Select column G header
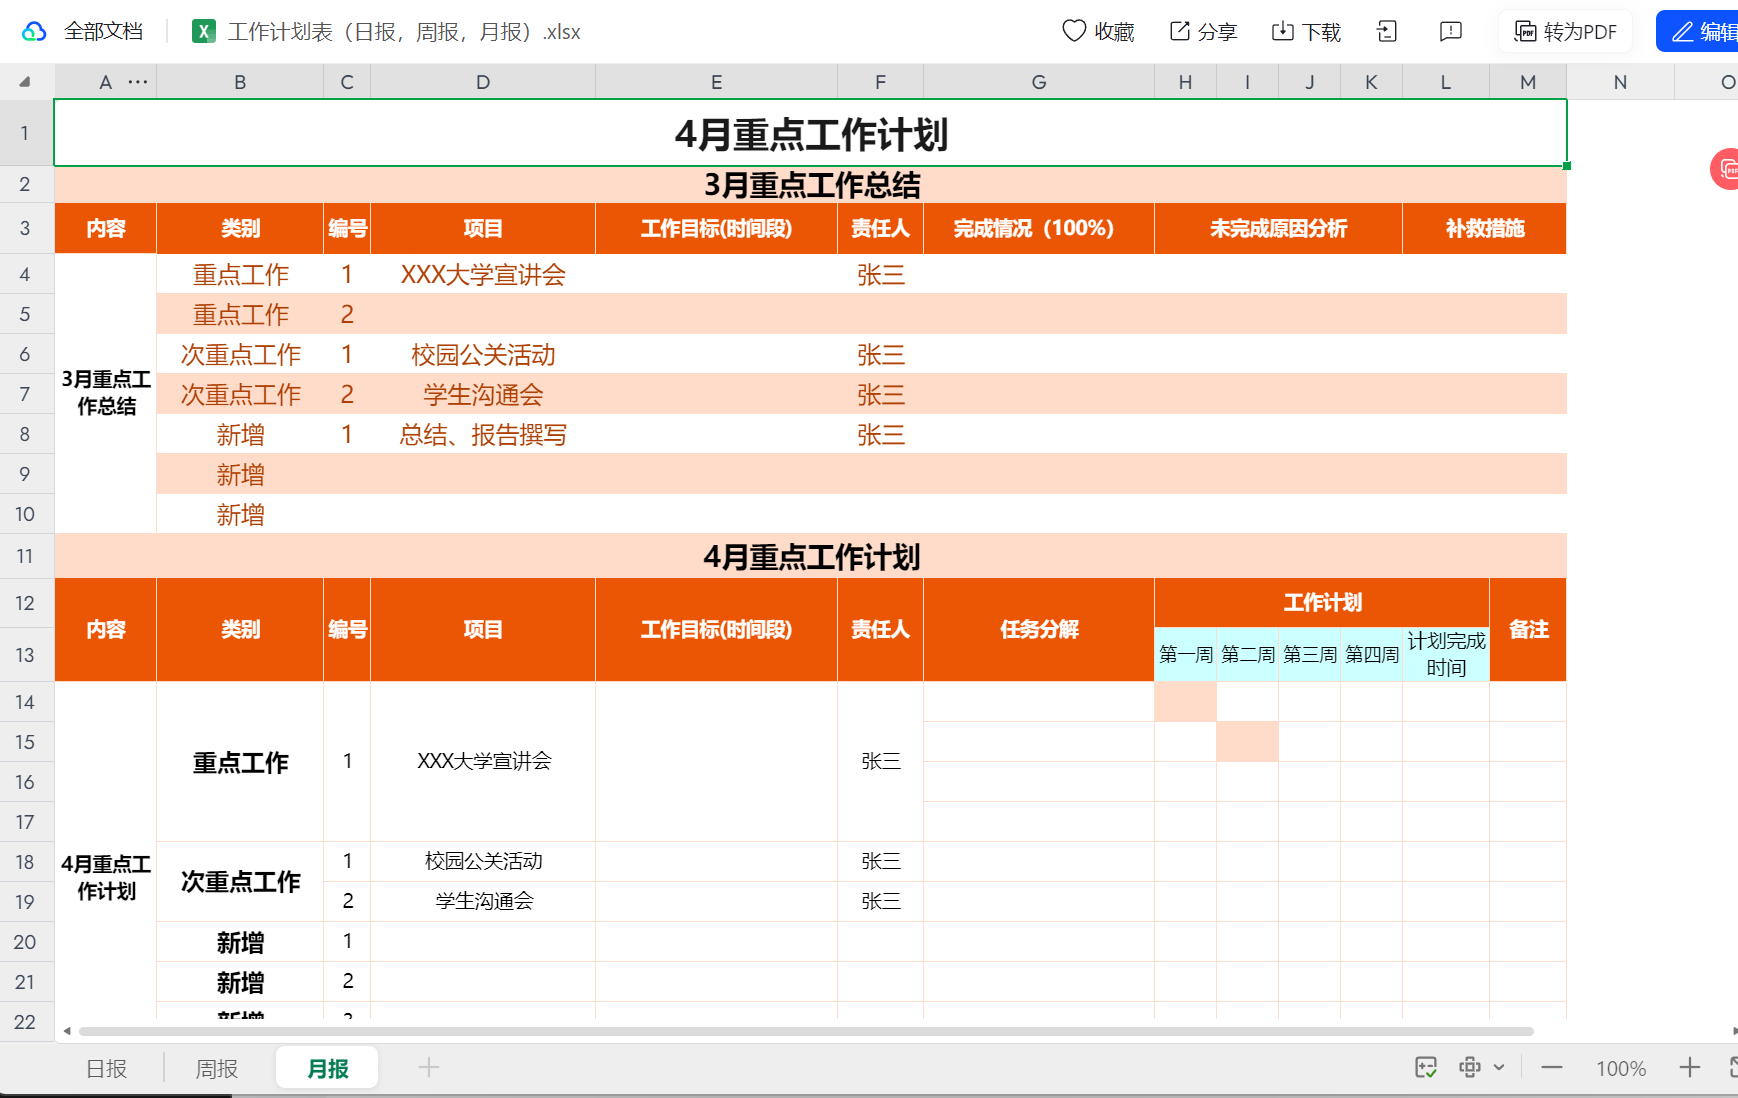 tap(1039, 82)
